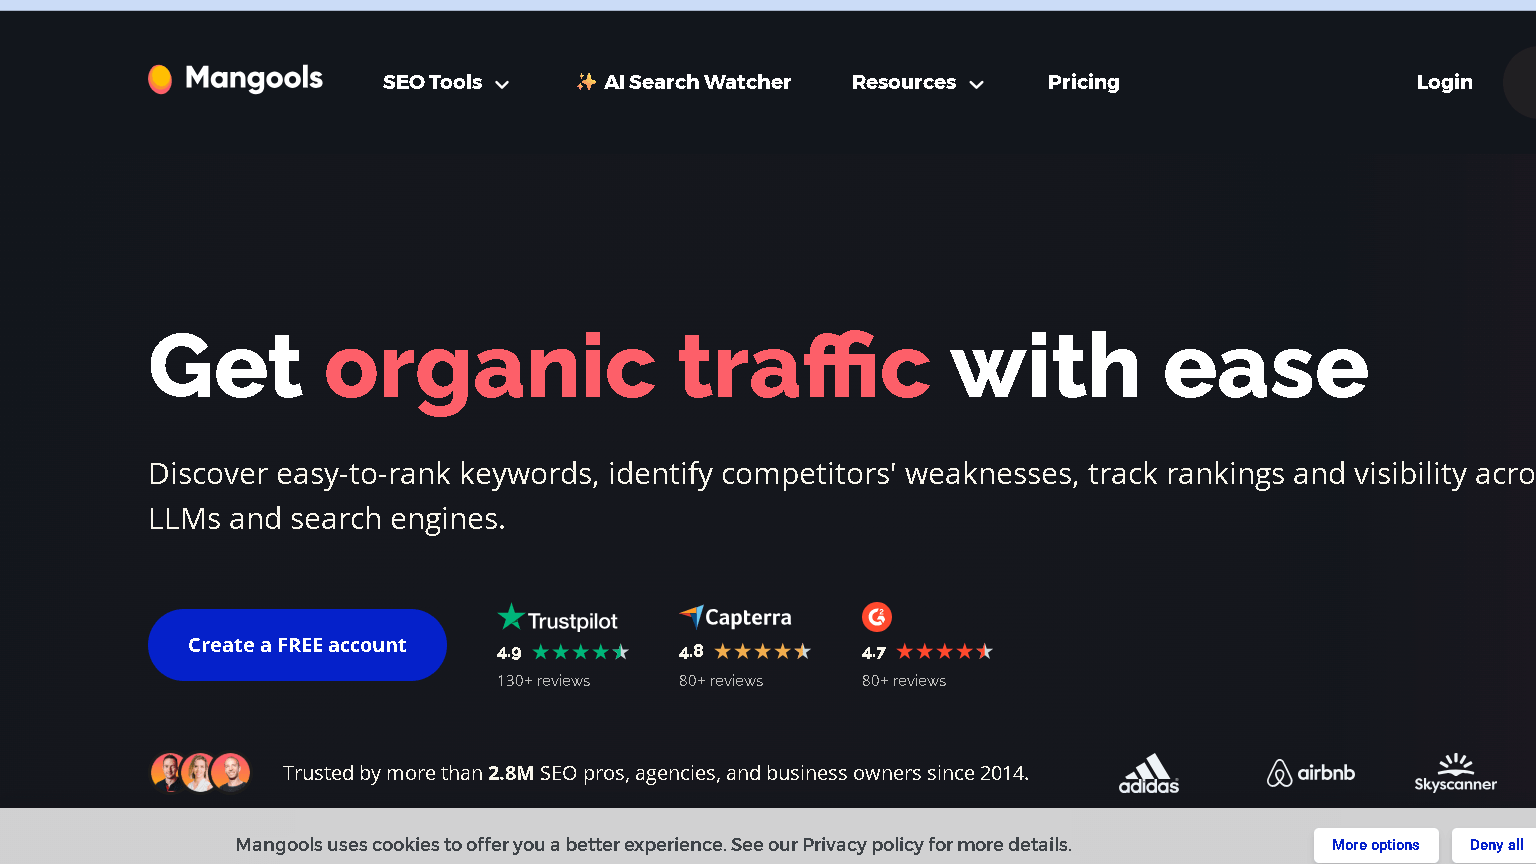Click the Create a FREE account button

click(297, 645)
